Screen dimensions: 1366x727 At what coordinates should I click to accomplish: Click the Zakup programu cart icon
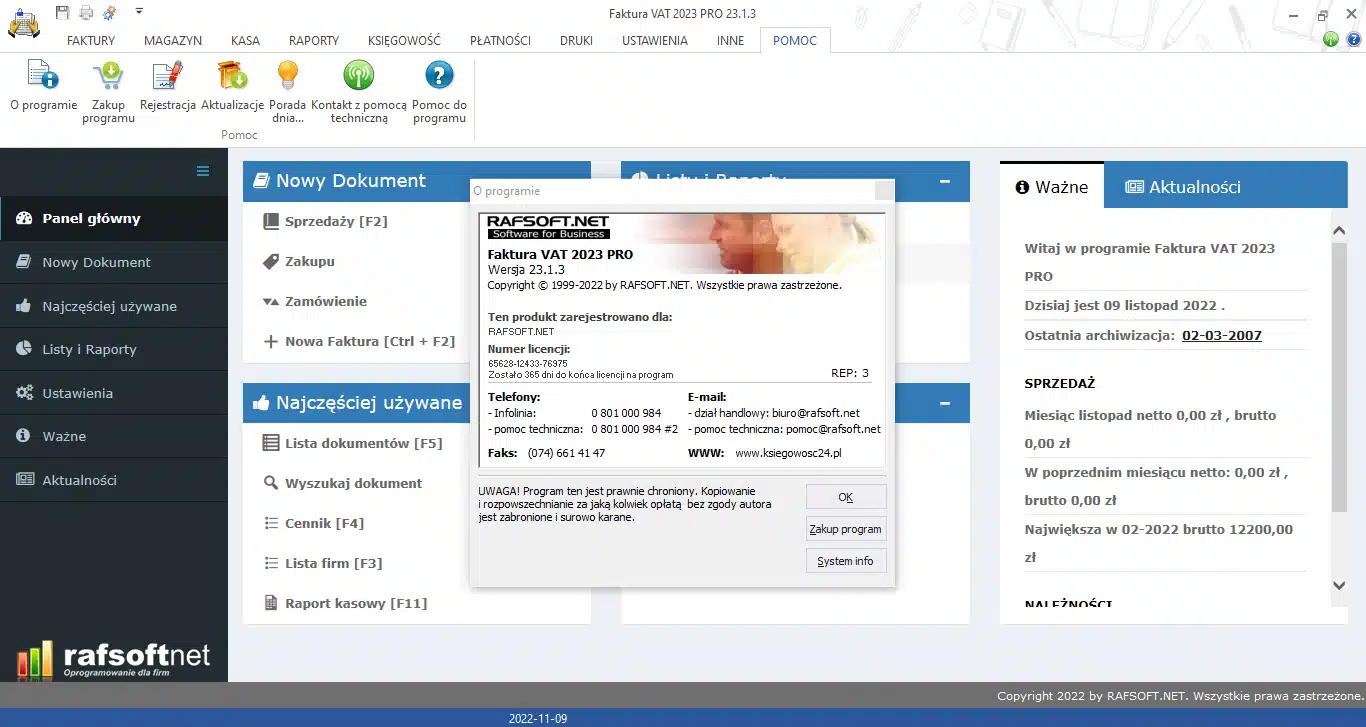click(108, 76)
